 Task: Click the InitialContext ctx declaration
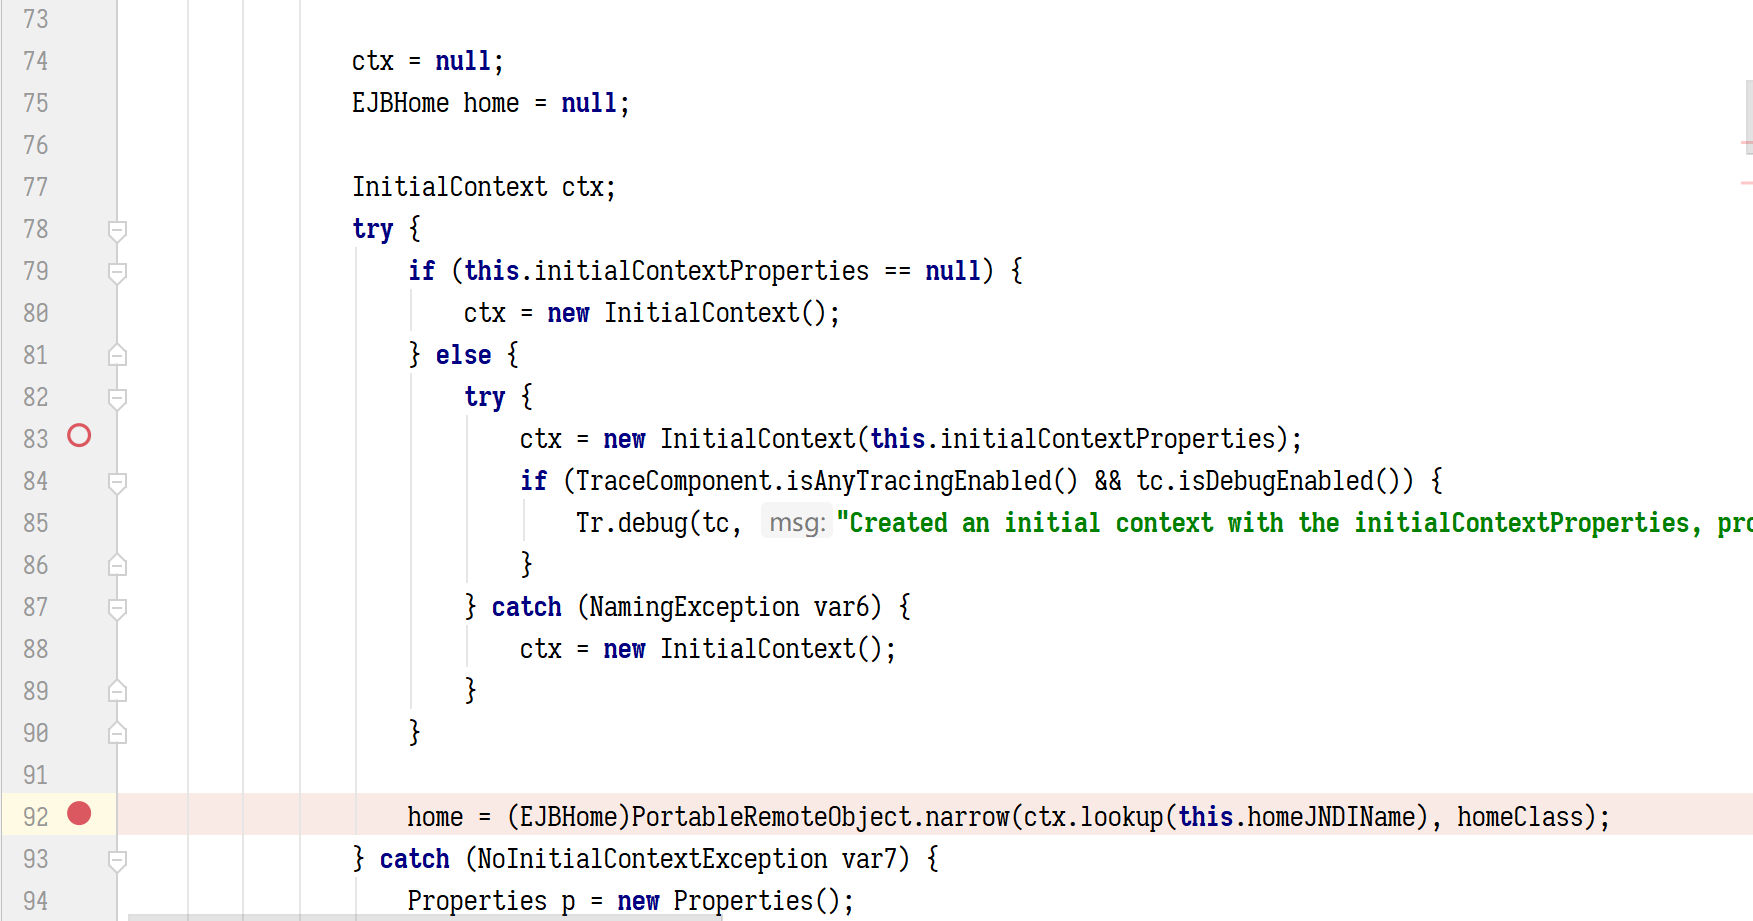[484, 187]
